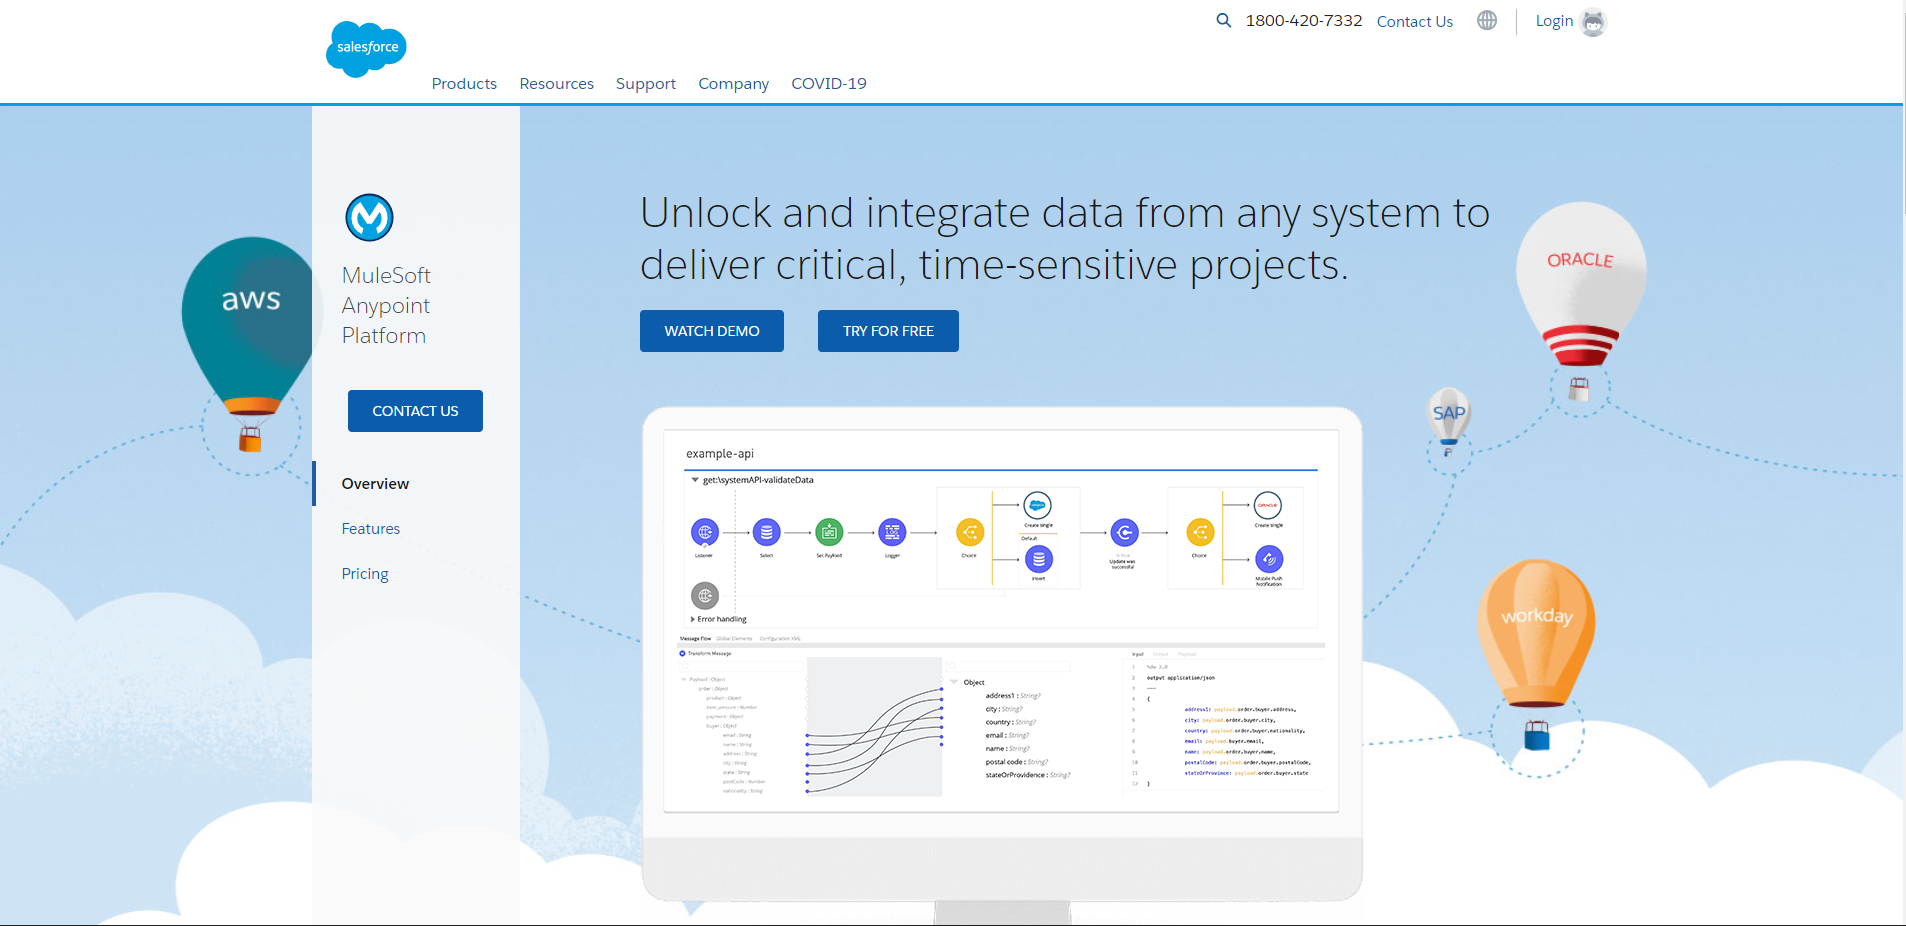The height and width of the screenshot is (926, 1906).
Task: Click the Salesforce Create single node icon
Action: click(1038, 505)
